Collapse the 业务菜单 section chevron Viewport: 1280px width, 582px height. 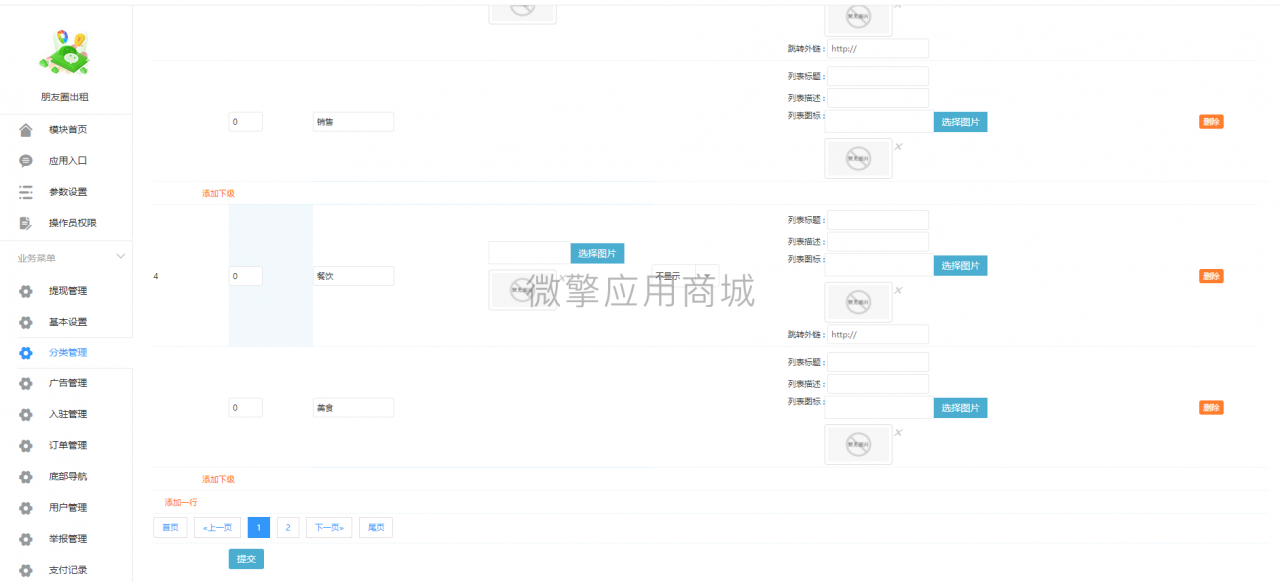[x=121, y=257]
